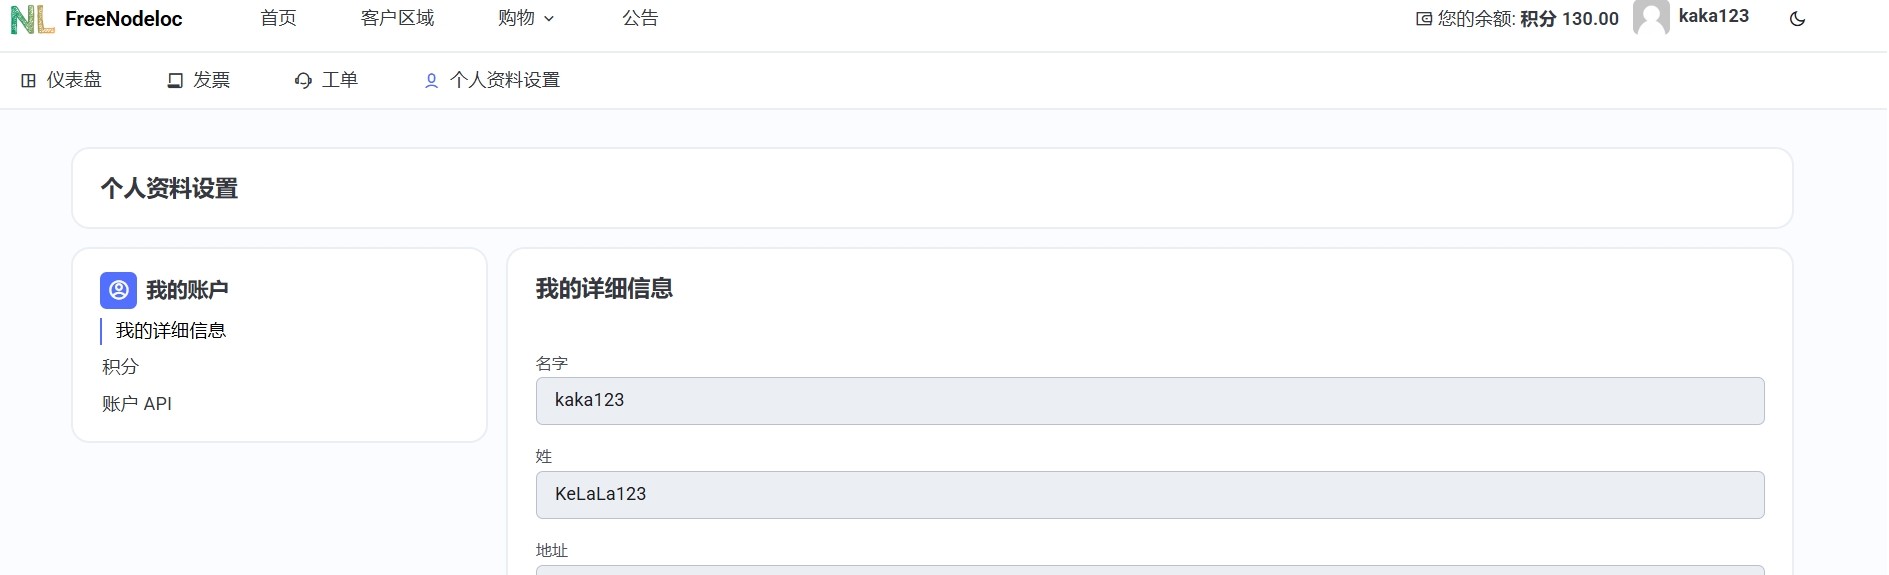Click the 个人资料设置 person icon
Image resolution: width=1889 pixels, height=575 pixels.
[431, 80]
